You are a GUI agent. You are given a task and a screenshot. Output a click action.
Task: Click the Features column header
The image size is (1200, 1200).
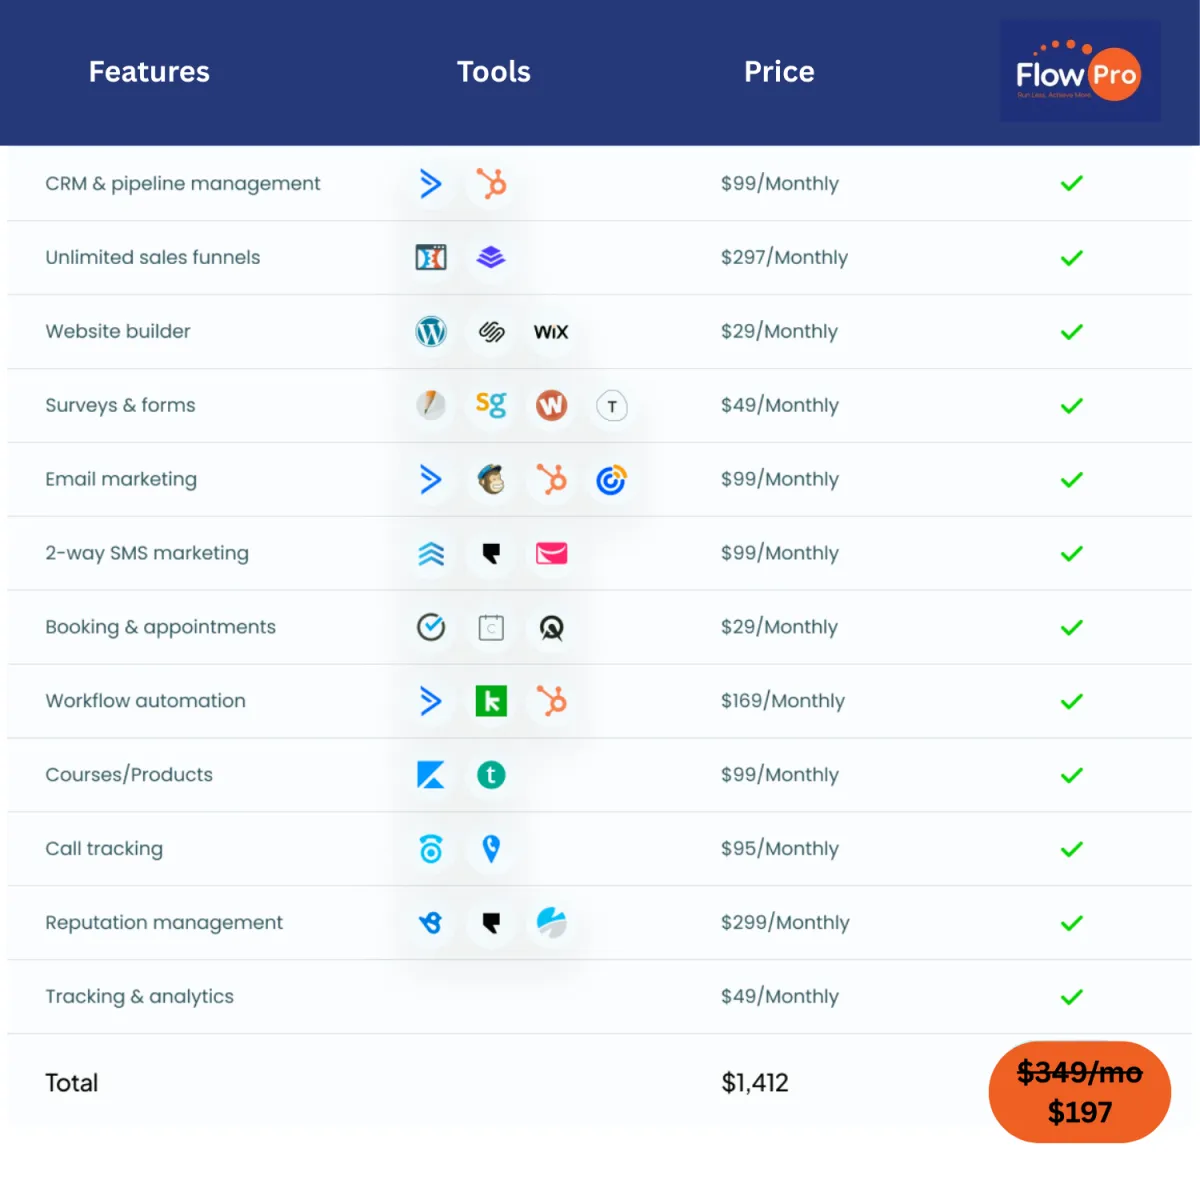(149, 72)
